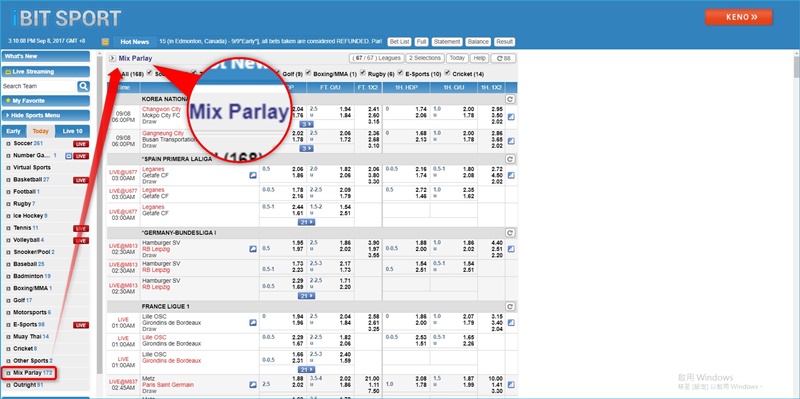Expand more bets '3' for Changwon City
The image size is (800, 399).
[x=306, y=124]
